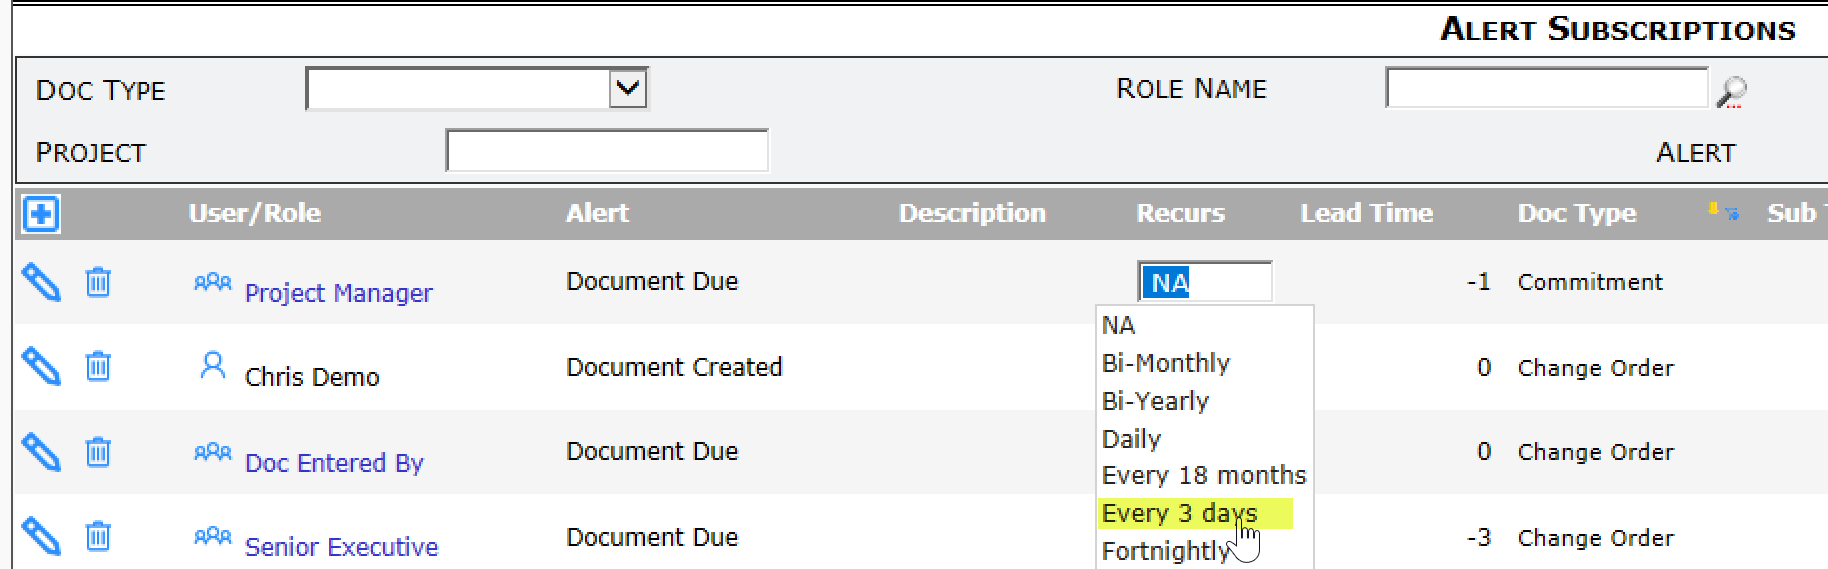Select Every 18 months option
The height and width of the screenshot is (569, 1828).
1204,475
